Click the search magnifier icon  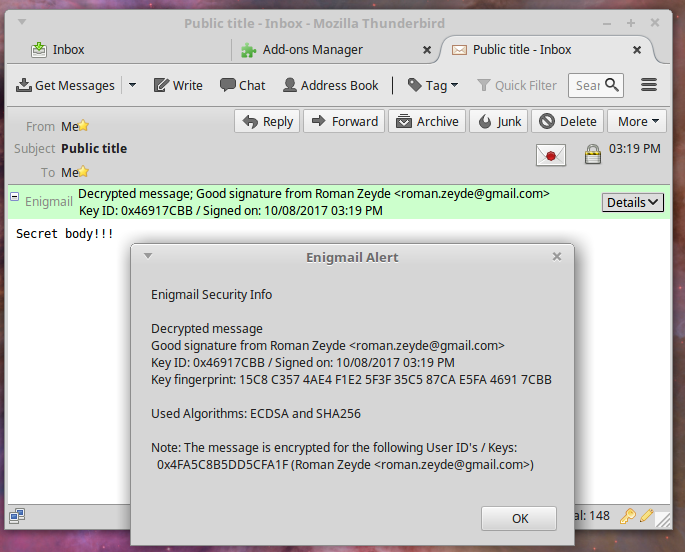[x=612, y=85]
